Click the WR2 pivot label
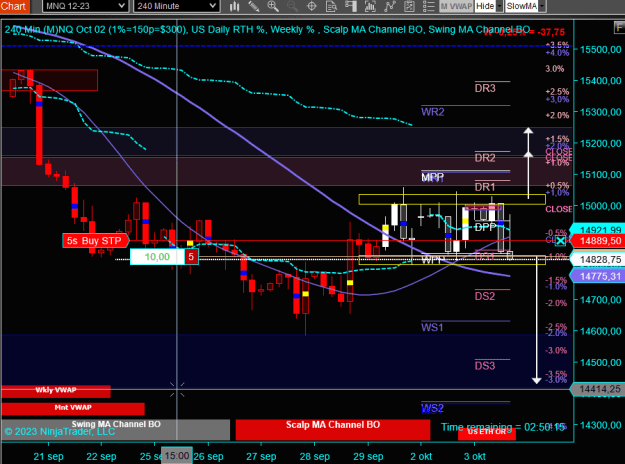 (x=432, y=112)
